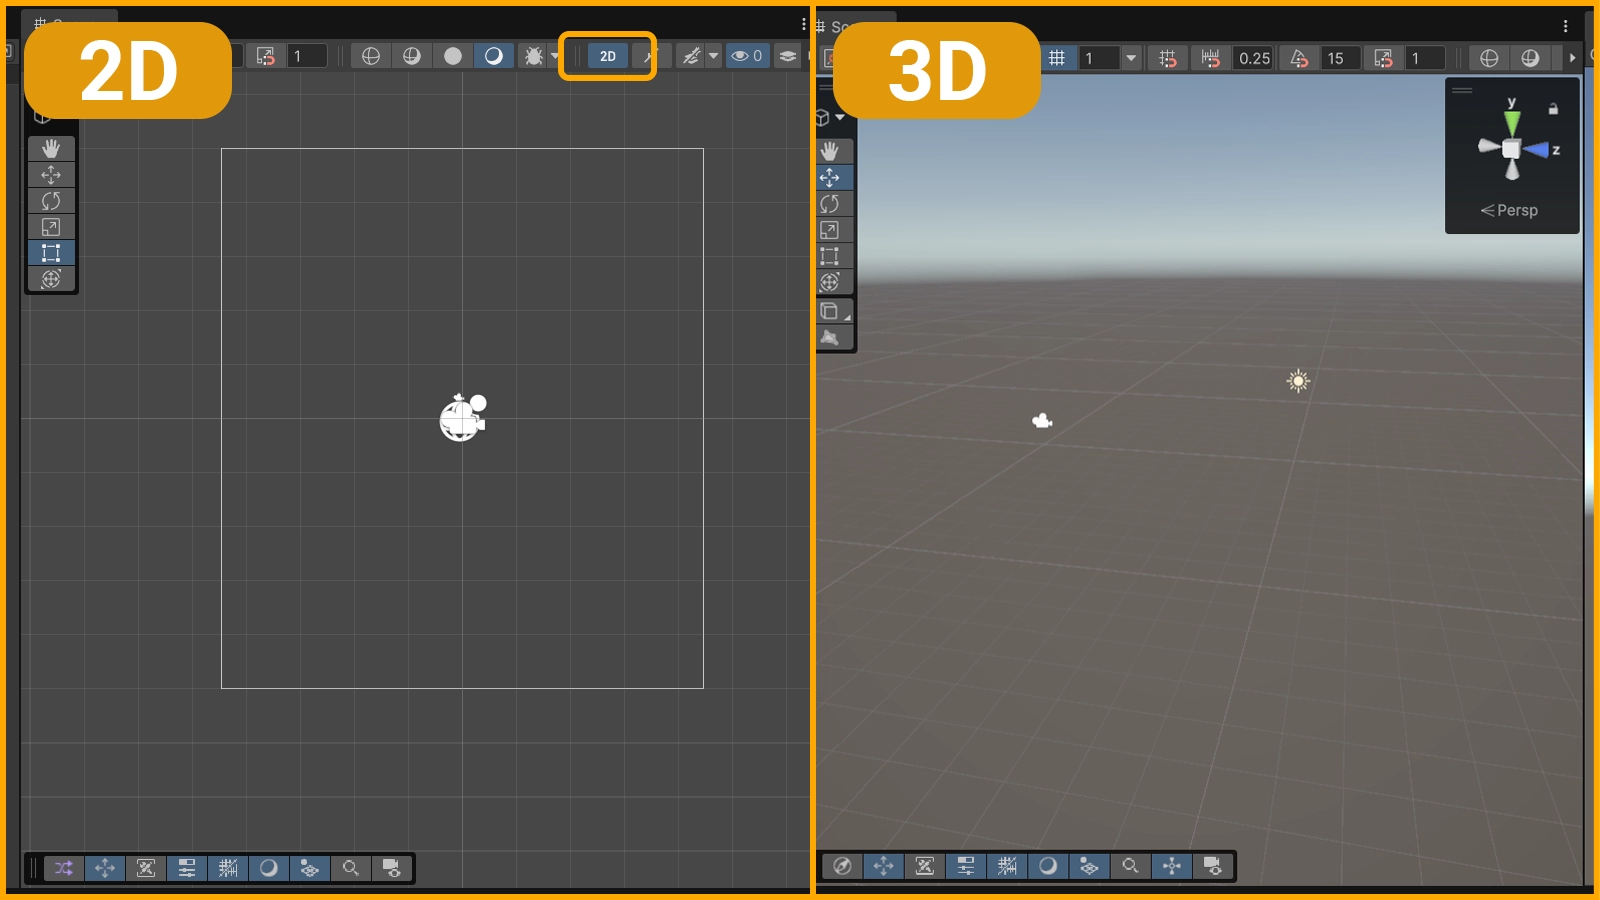Click the 0.25 increment snap field
The width and height of the screenshot is (1600, 900).
point(1253,58)
